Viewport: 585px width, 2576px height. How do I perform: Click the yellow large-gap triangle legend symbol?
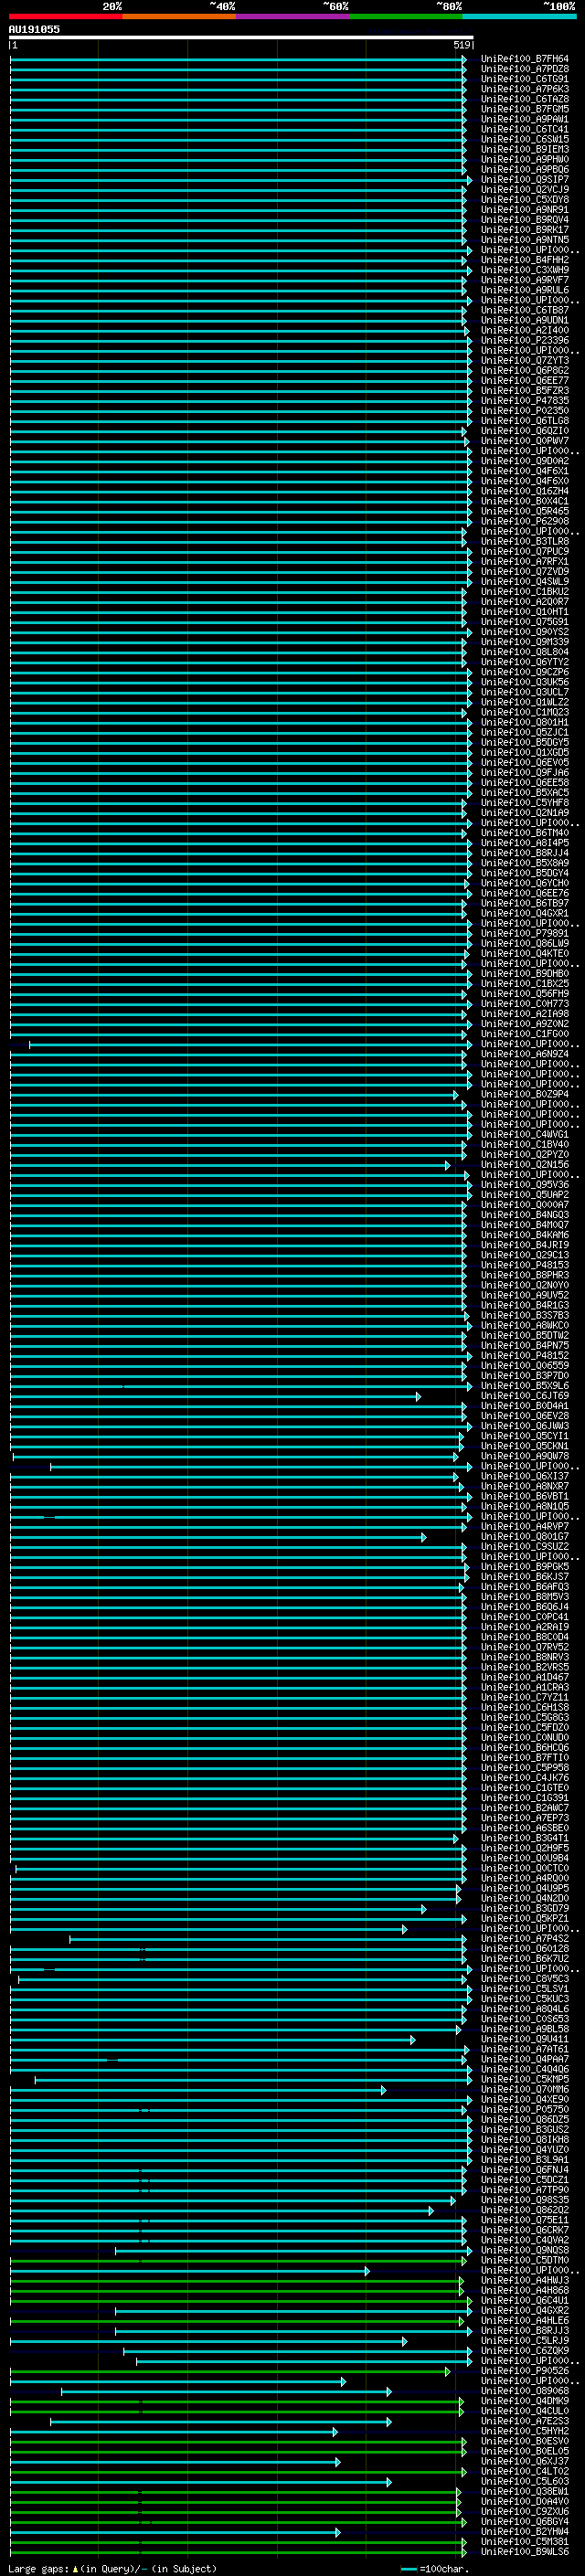pos(75,2569)
